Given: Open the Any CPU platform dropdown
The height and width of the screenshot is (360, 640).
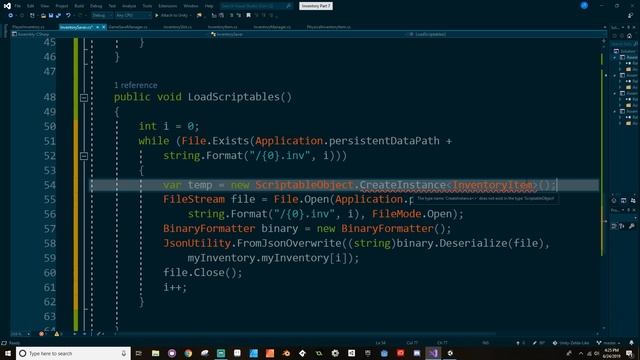Looking at the screenshot, I should [133, 16].
